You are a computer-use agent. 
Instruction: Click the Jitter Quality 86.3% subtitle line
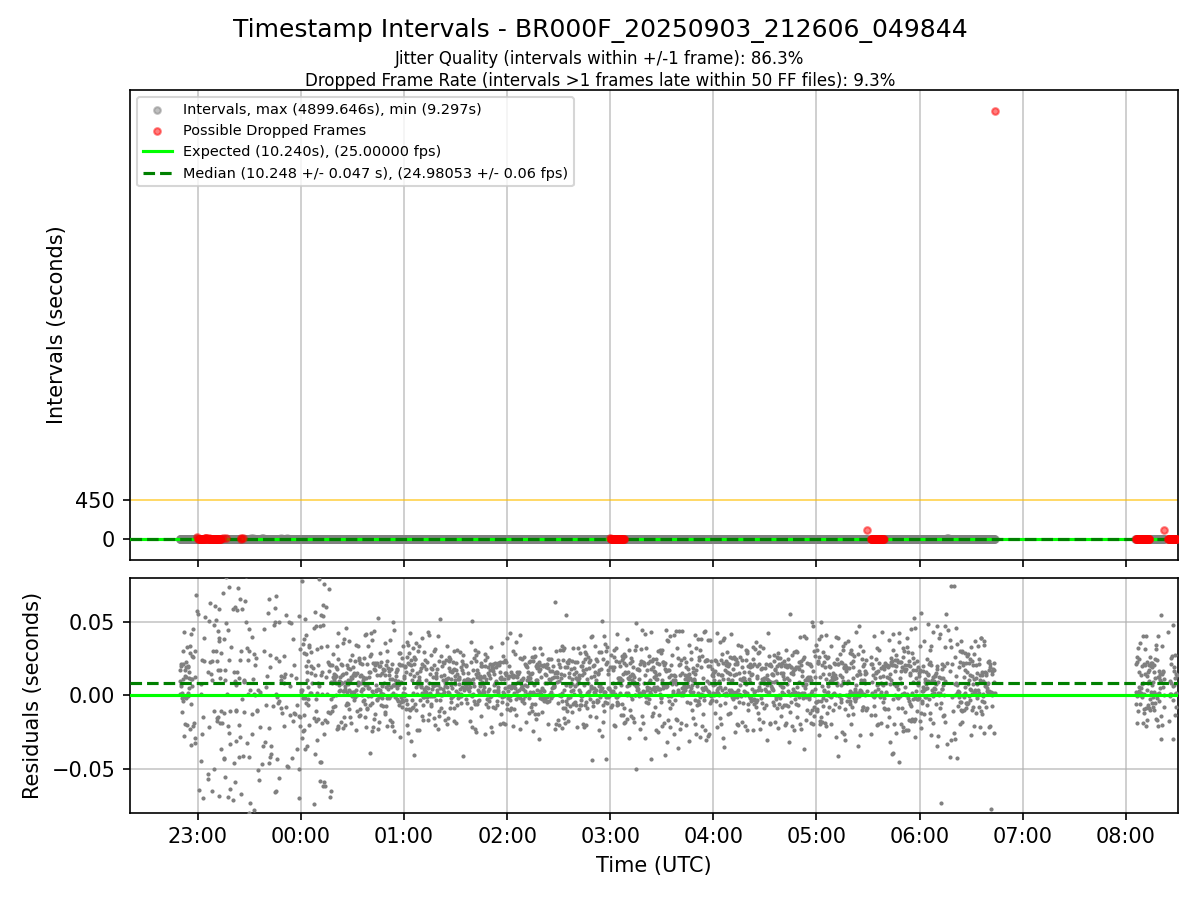point(599,58)
